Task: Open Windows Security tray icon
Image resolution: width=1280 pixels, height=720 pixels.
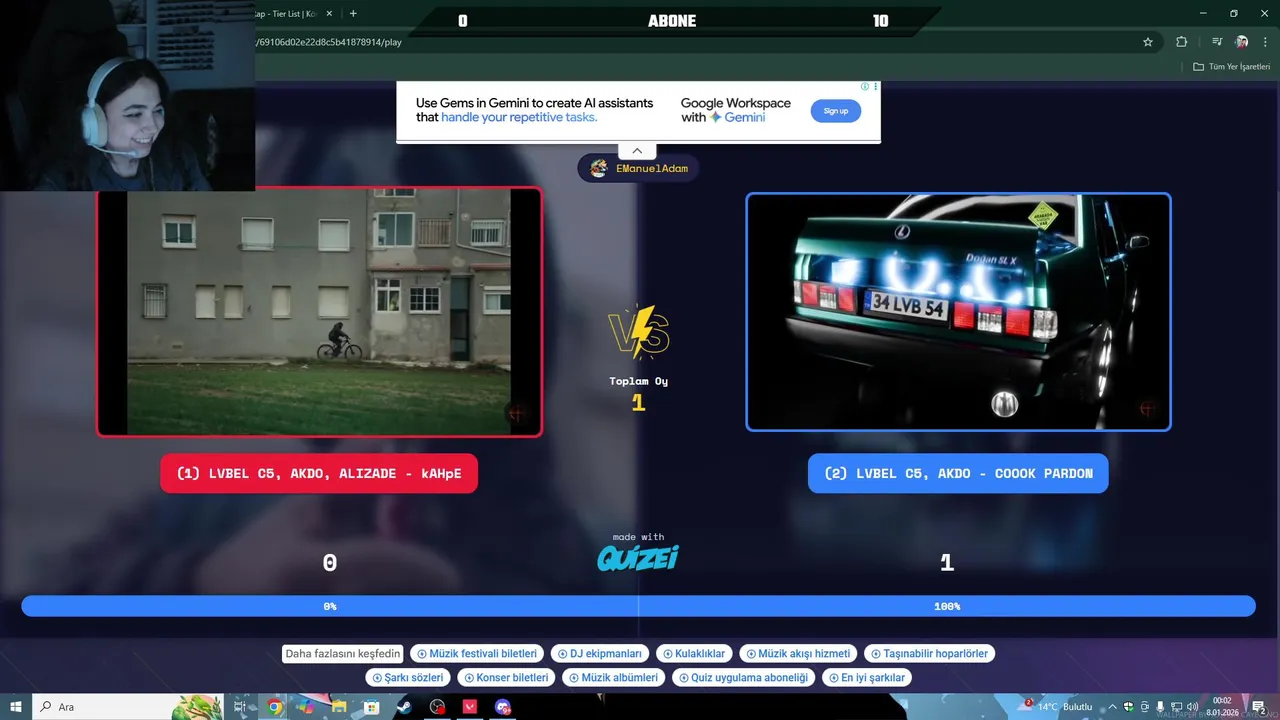Action: (1129, 707)
